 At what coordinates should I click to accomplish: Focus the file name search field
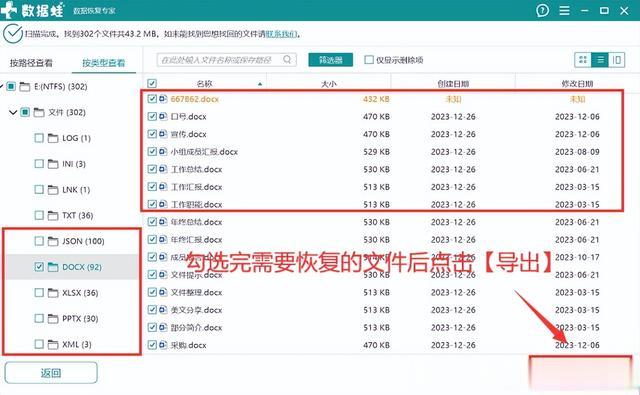[220, 60]
